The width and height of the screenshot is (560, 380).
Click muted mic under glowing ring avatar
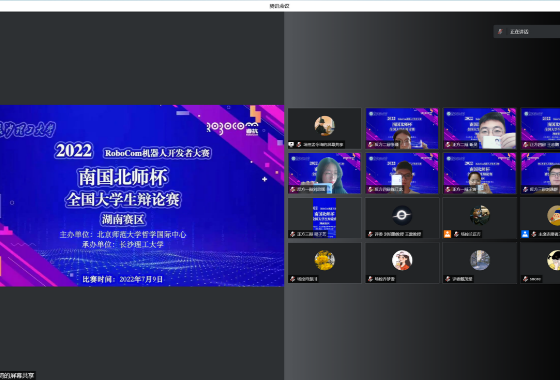(370, 234)
